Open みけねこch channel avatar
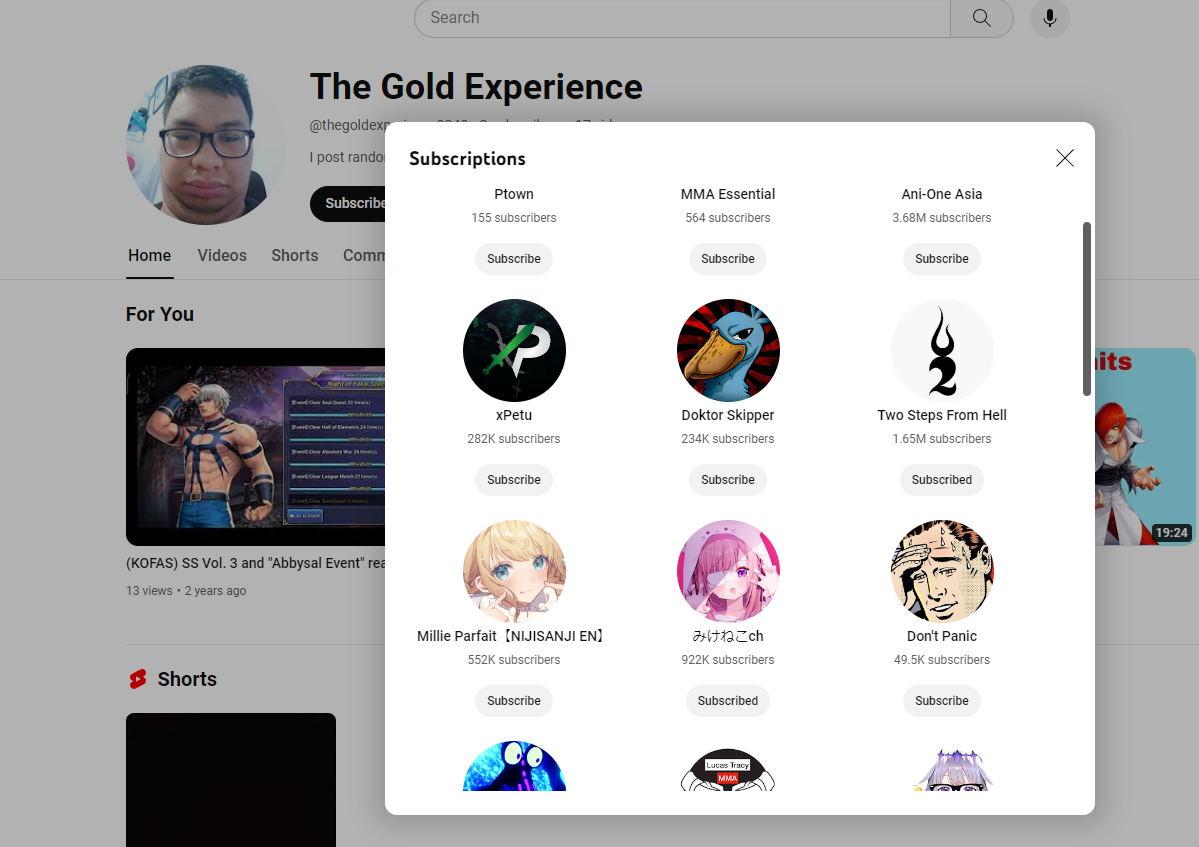Image resolution: width=1199 pixels, height=847 pixels. (x=728, y=571)
